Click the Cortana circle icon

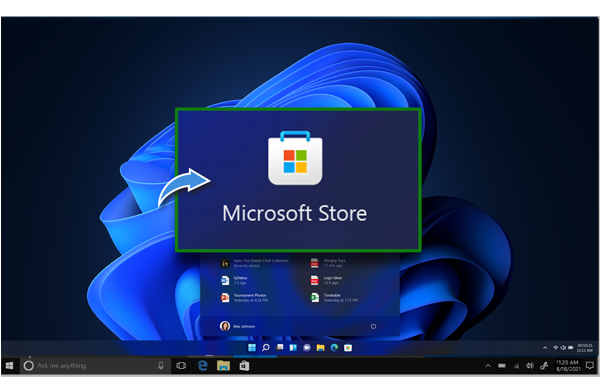click(28, 366)
